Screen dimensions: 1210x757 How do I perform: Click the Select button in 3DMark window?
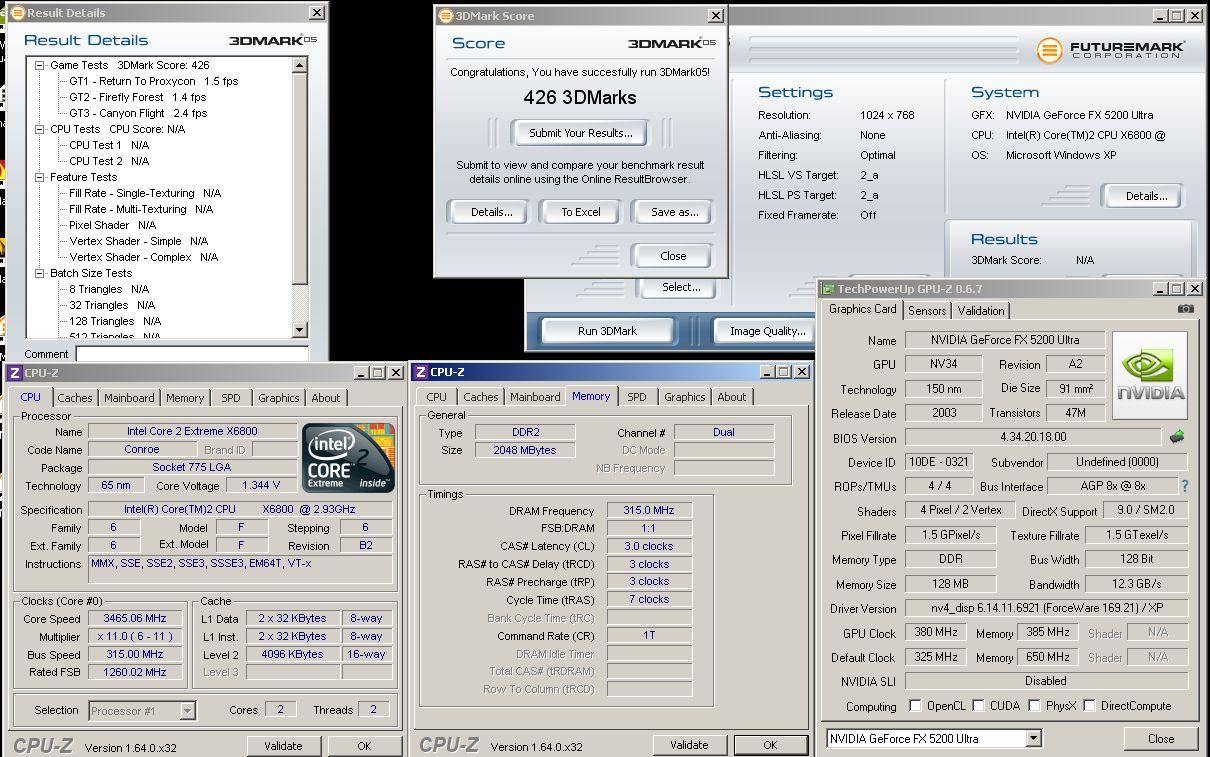pos(681,288)
